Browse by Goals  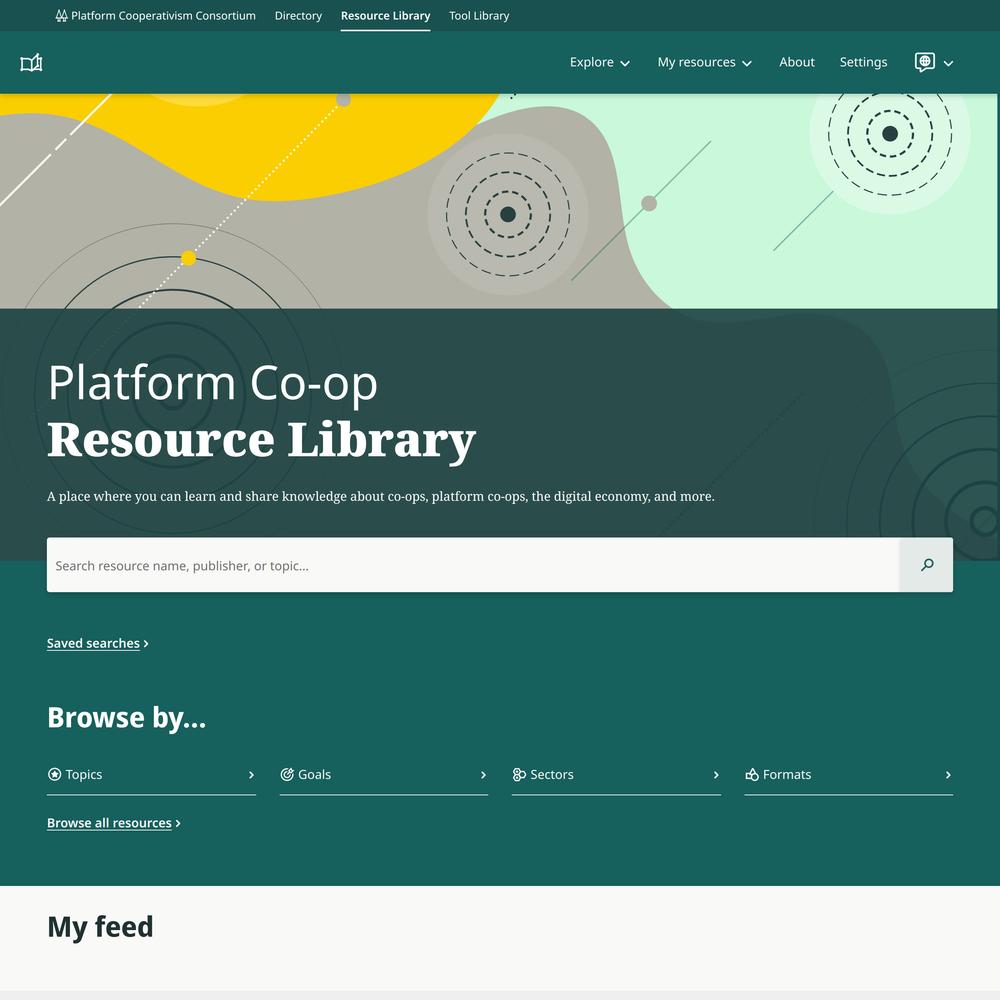click(x=384, y=775)
